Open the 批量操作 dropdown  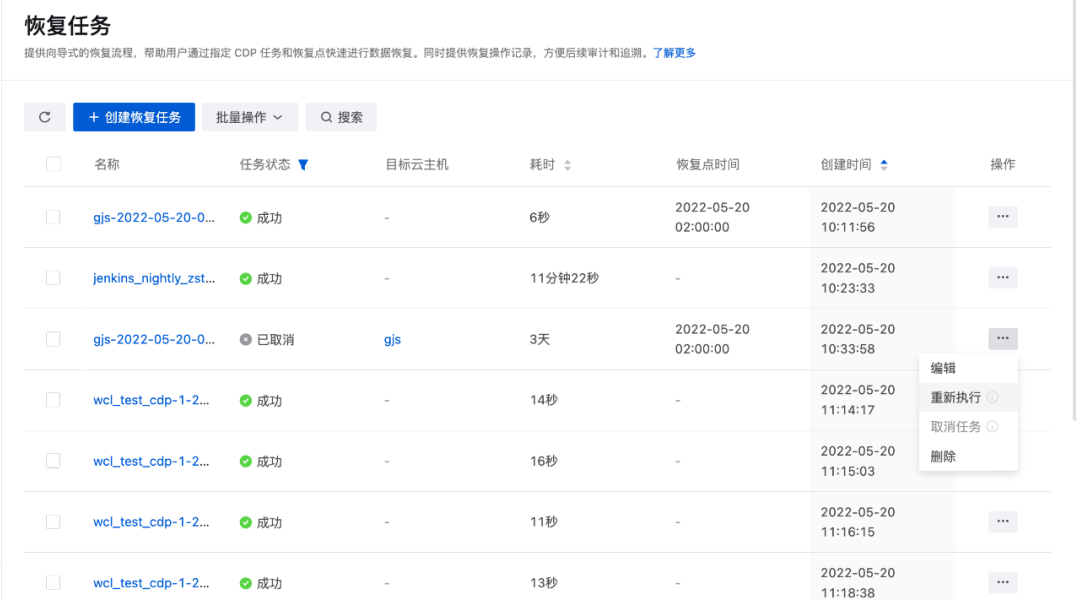click(x=250, y=117)
